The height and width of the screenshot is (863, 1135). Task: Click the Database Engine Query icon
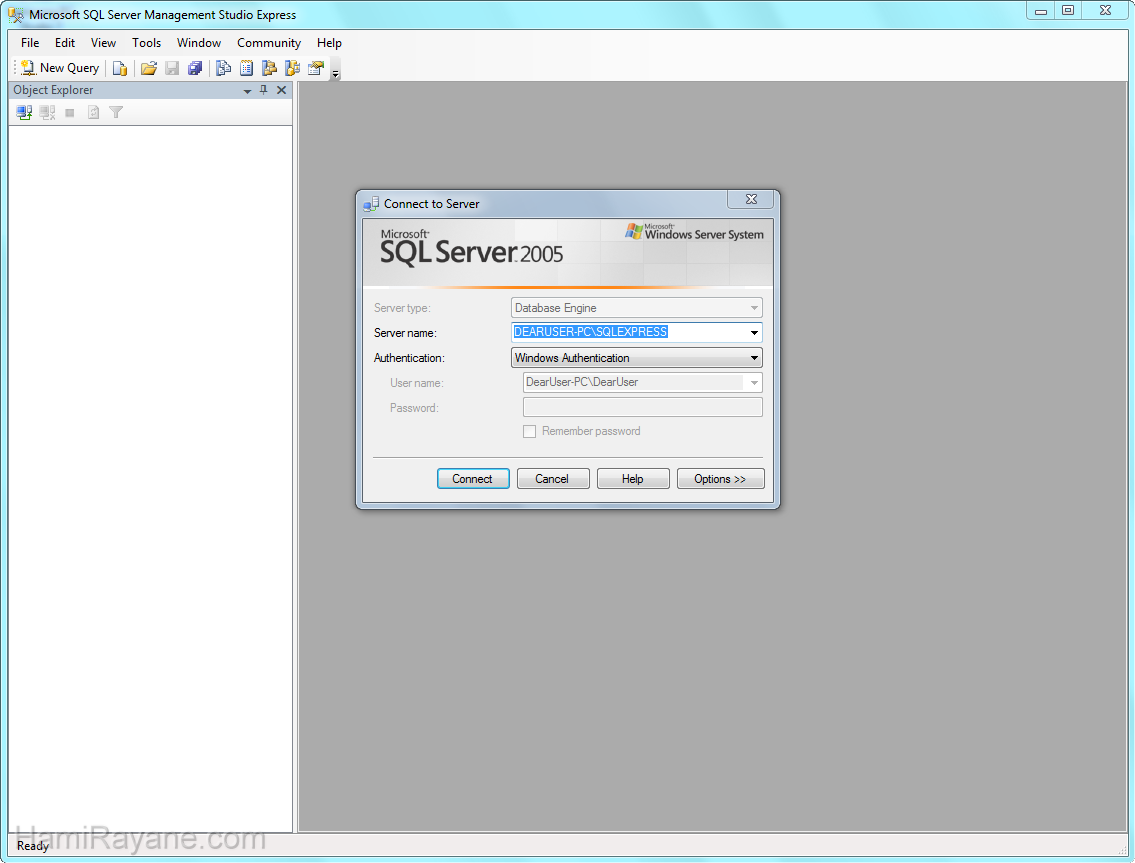tap(120, 68)
